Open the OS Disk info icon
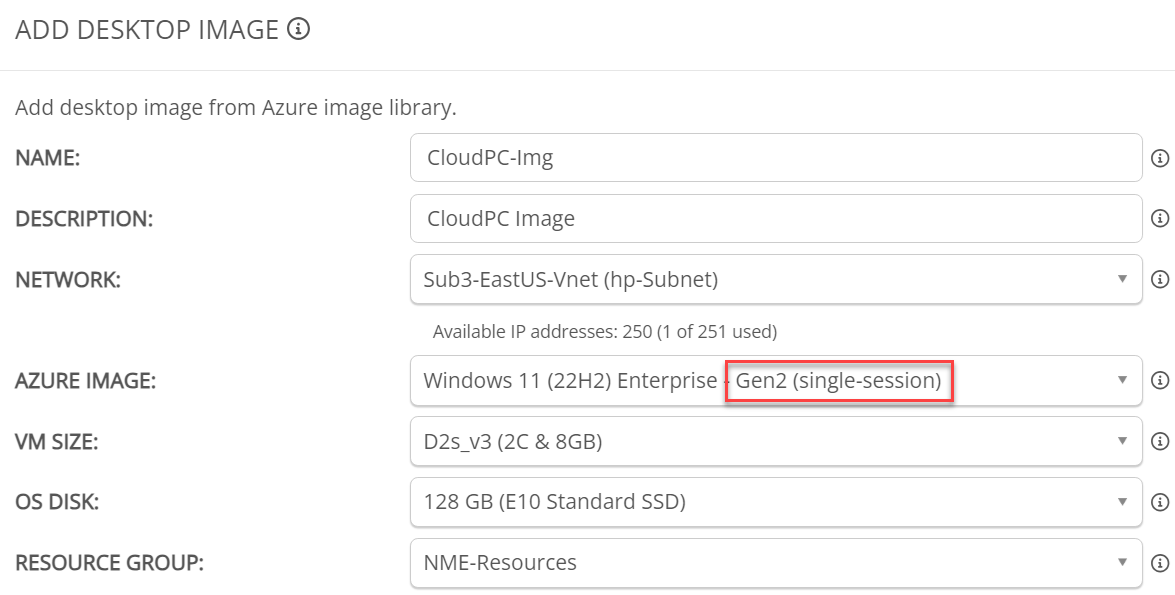Screen dimensions: 1175x595 tap(1160, 501)
